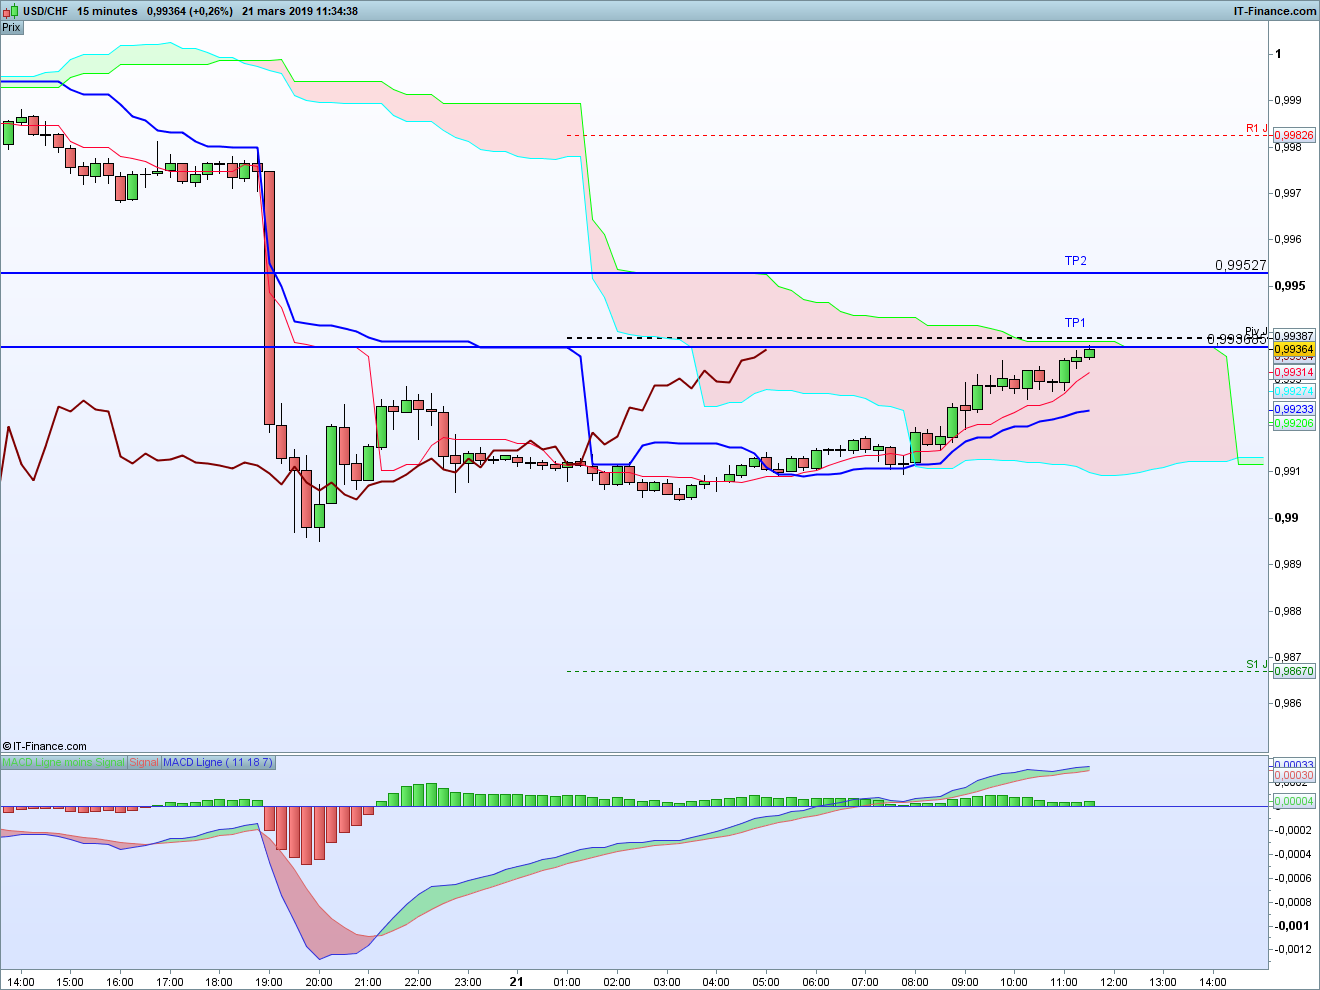Click the S1 J price tag 0,98670
Image resolution: width=1320 pixels, height=990 pixels.
1294,671
